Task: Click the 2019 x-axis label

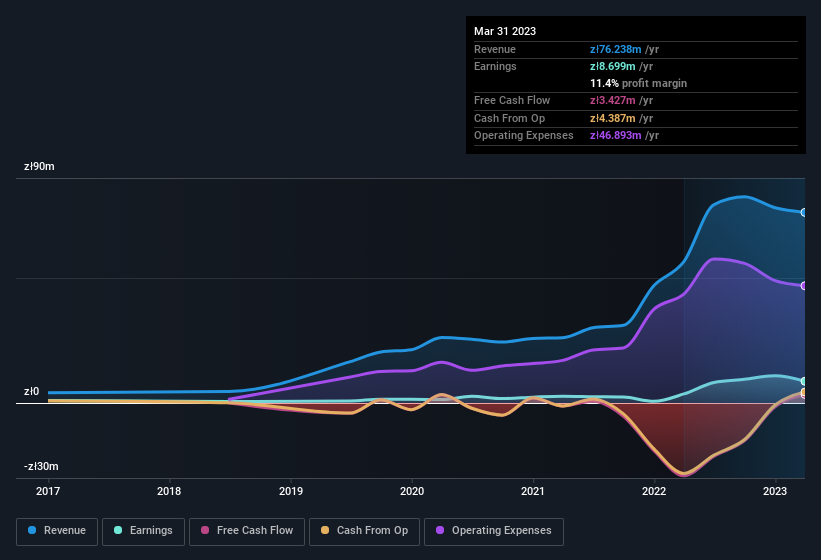Action: tap(291, 491)
